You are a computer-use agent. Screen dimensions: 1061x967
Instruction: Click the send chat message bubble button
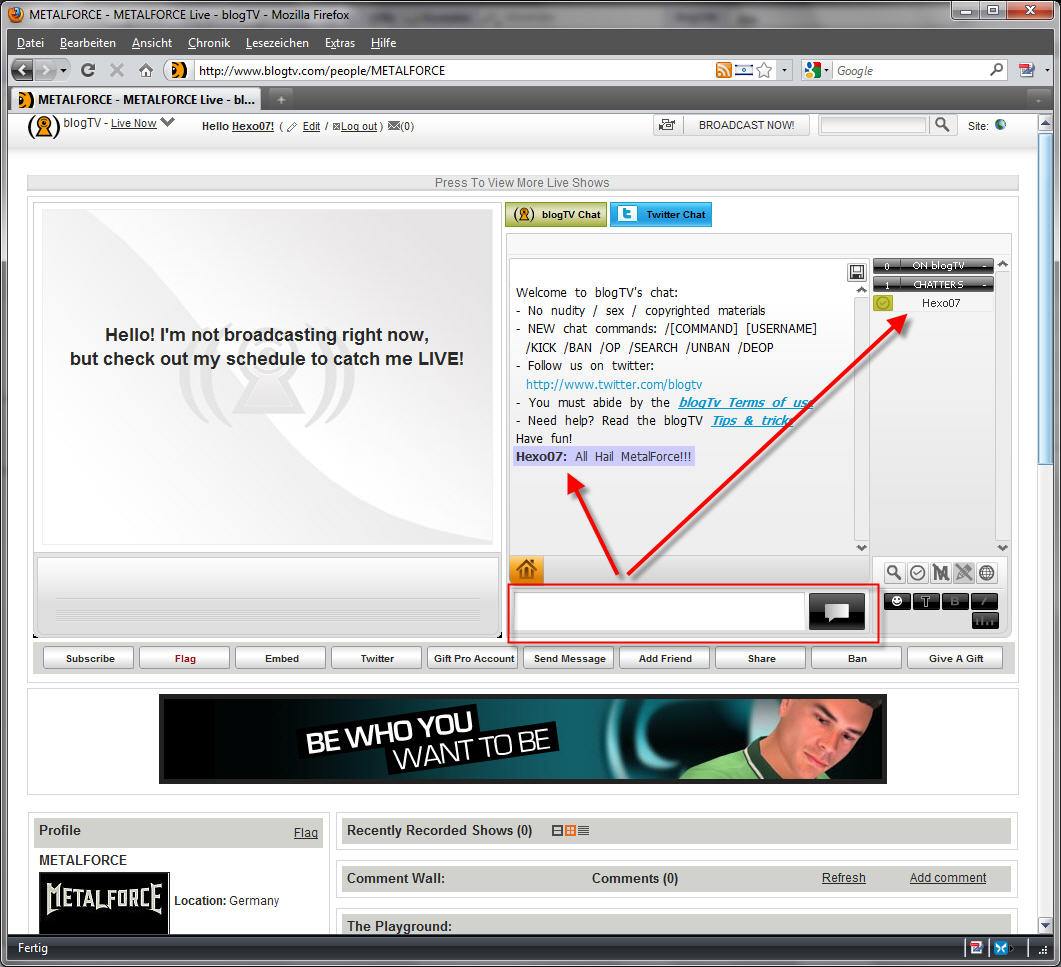point(836,611)
